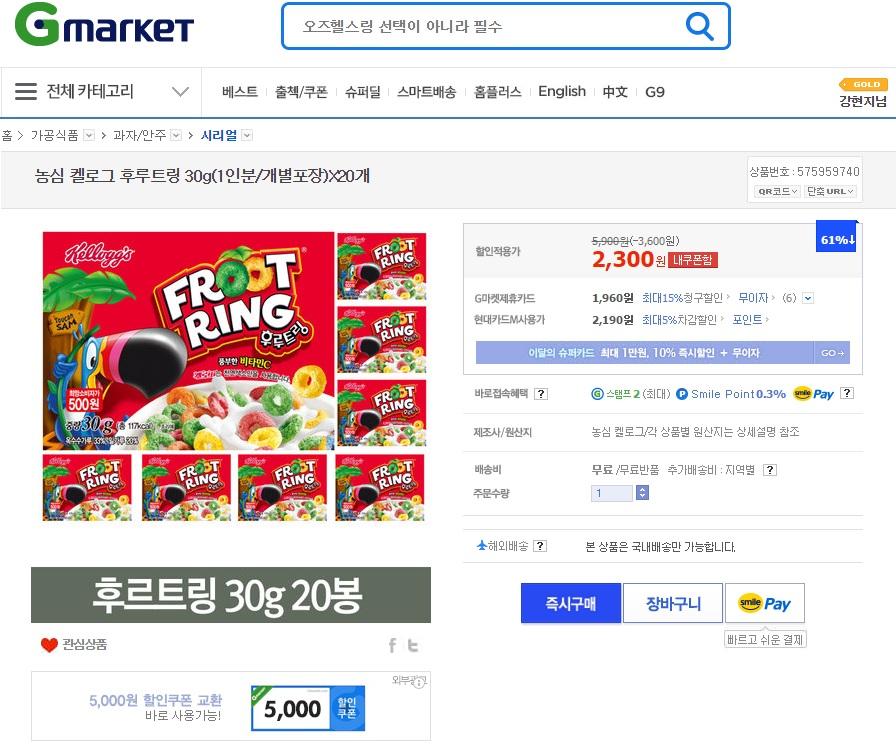
Task: Click the search magnifier icon
Action: click(699, 26)
